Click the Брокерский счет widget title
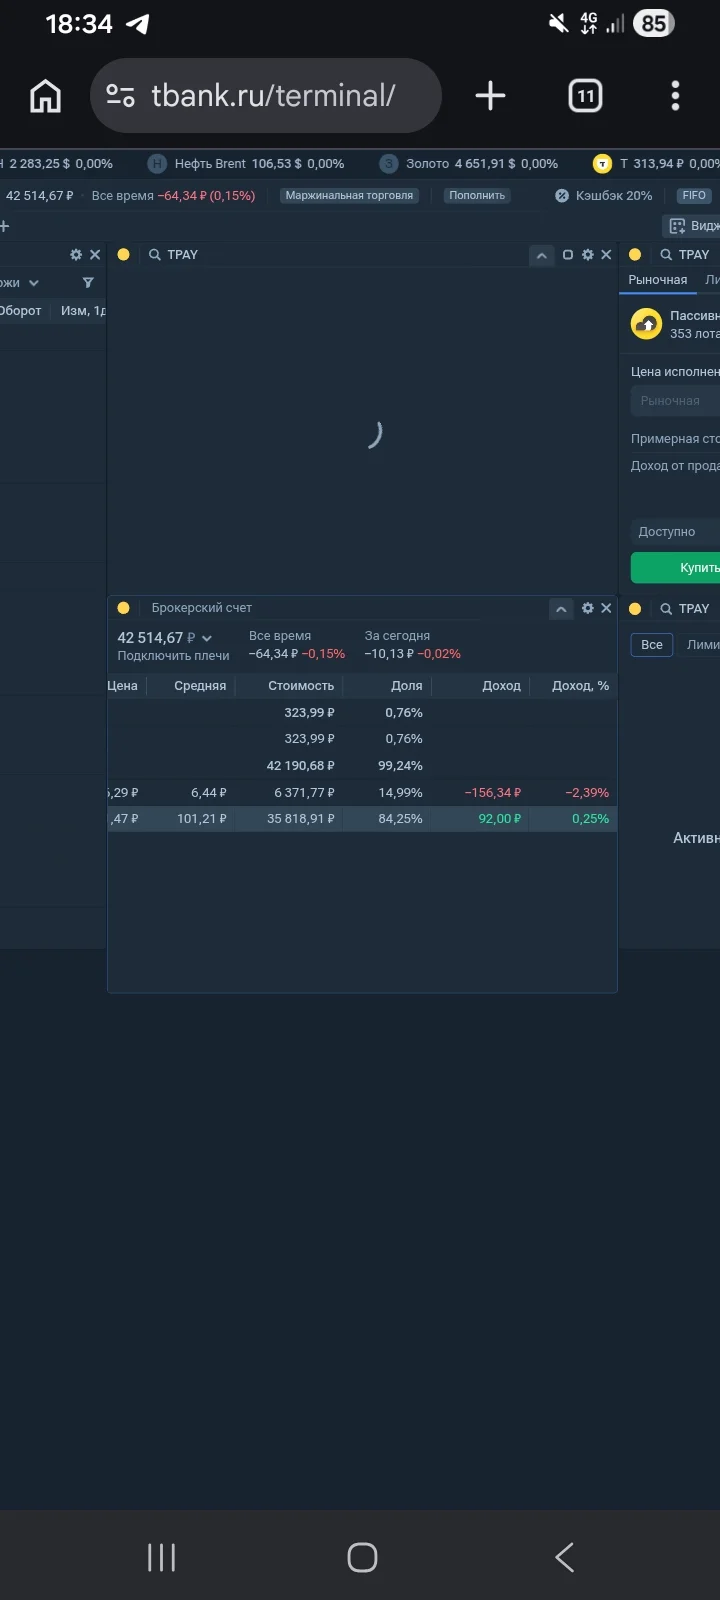 tap(201, 608)
